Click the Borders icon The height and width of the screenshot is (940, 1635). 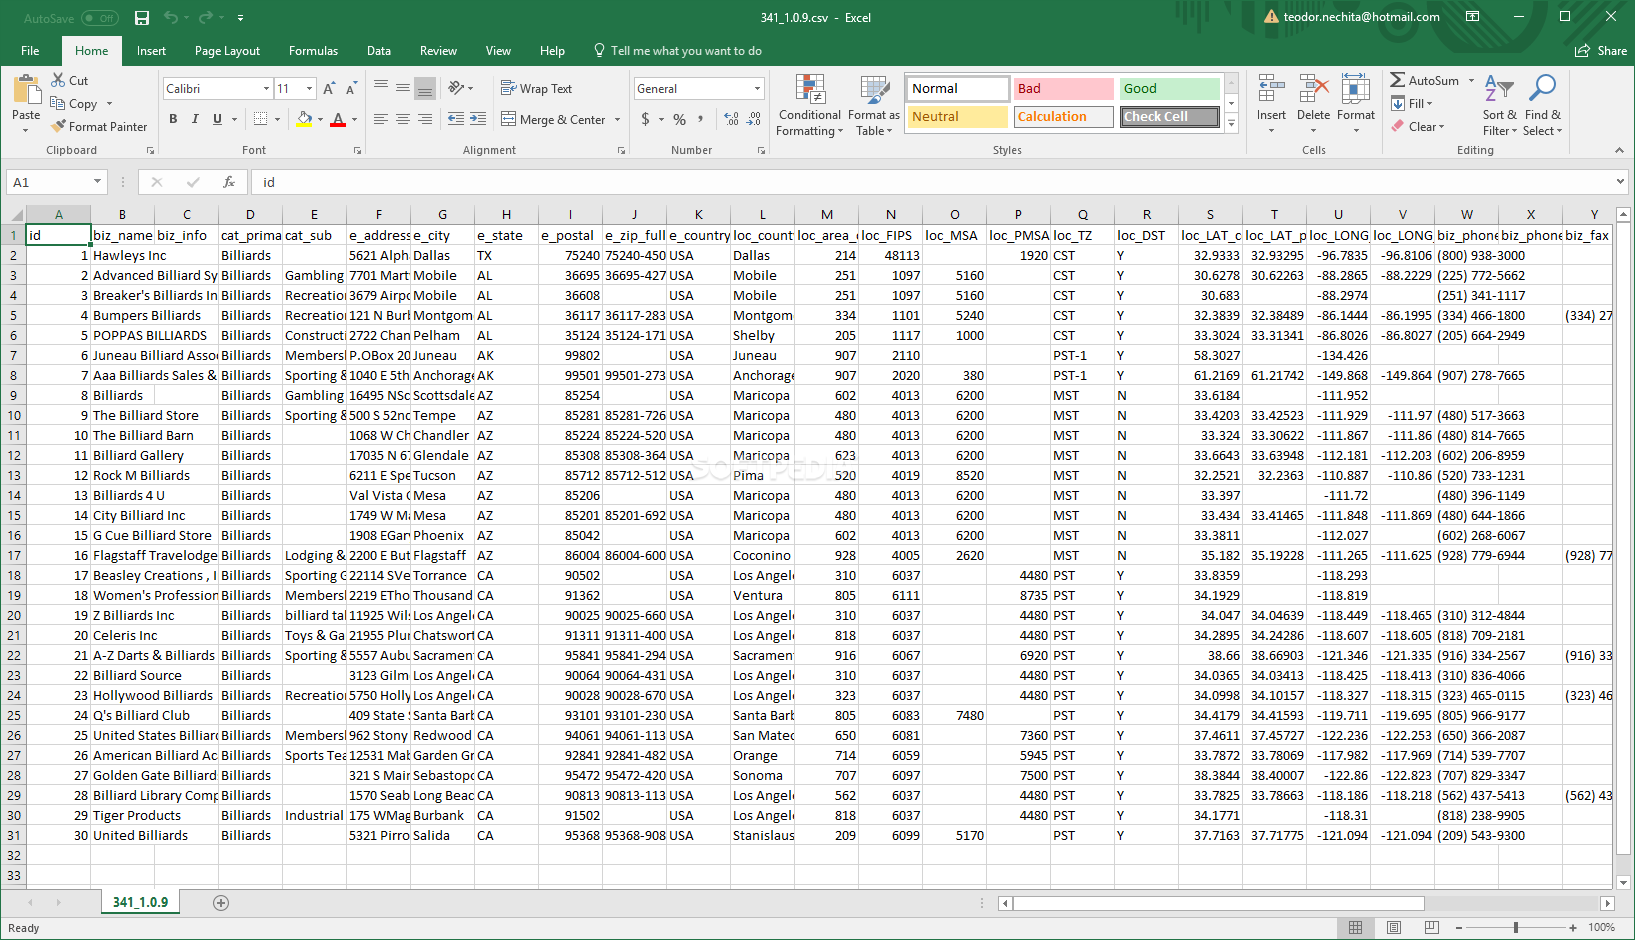point(260,119)
